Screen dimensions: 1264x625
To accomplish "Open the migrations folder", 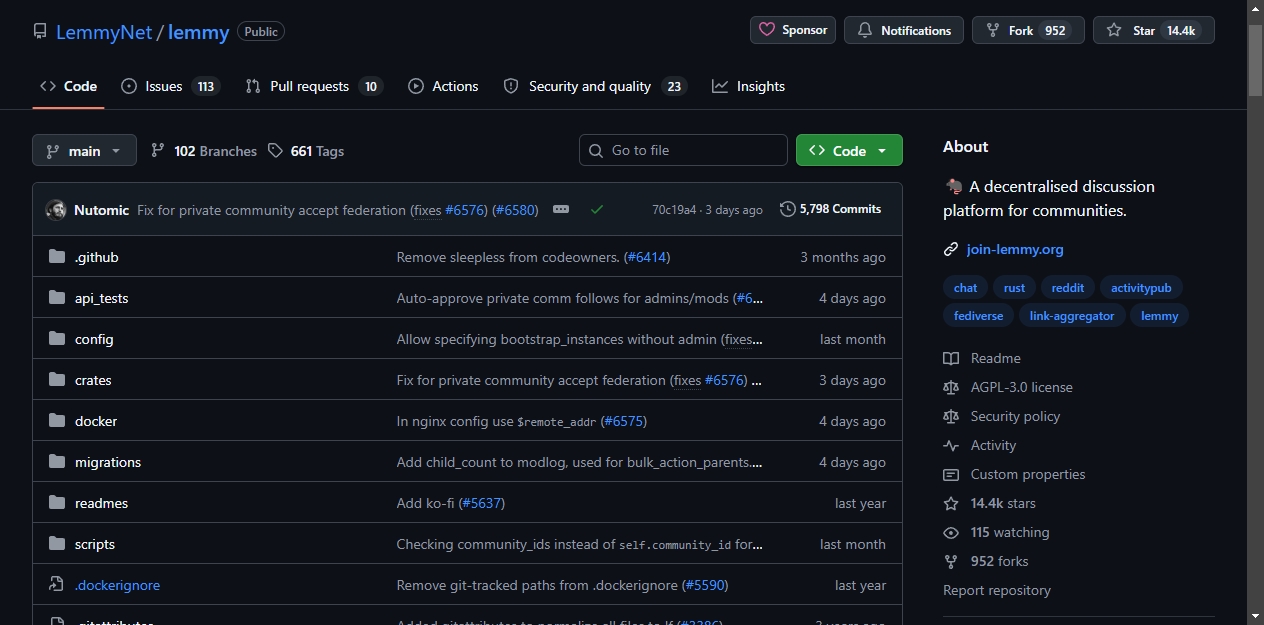I will [x=108, y=462].
